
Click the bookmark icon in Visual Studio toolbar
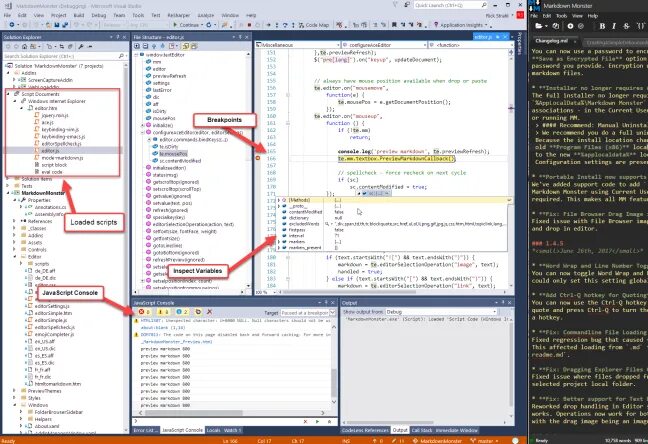point(394,25)
